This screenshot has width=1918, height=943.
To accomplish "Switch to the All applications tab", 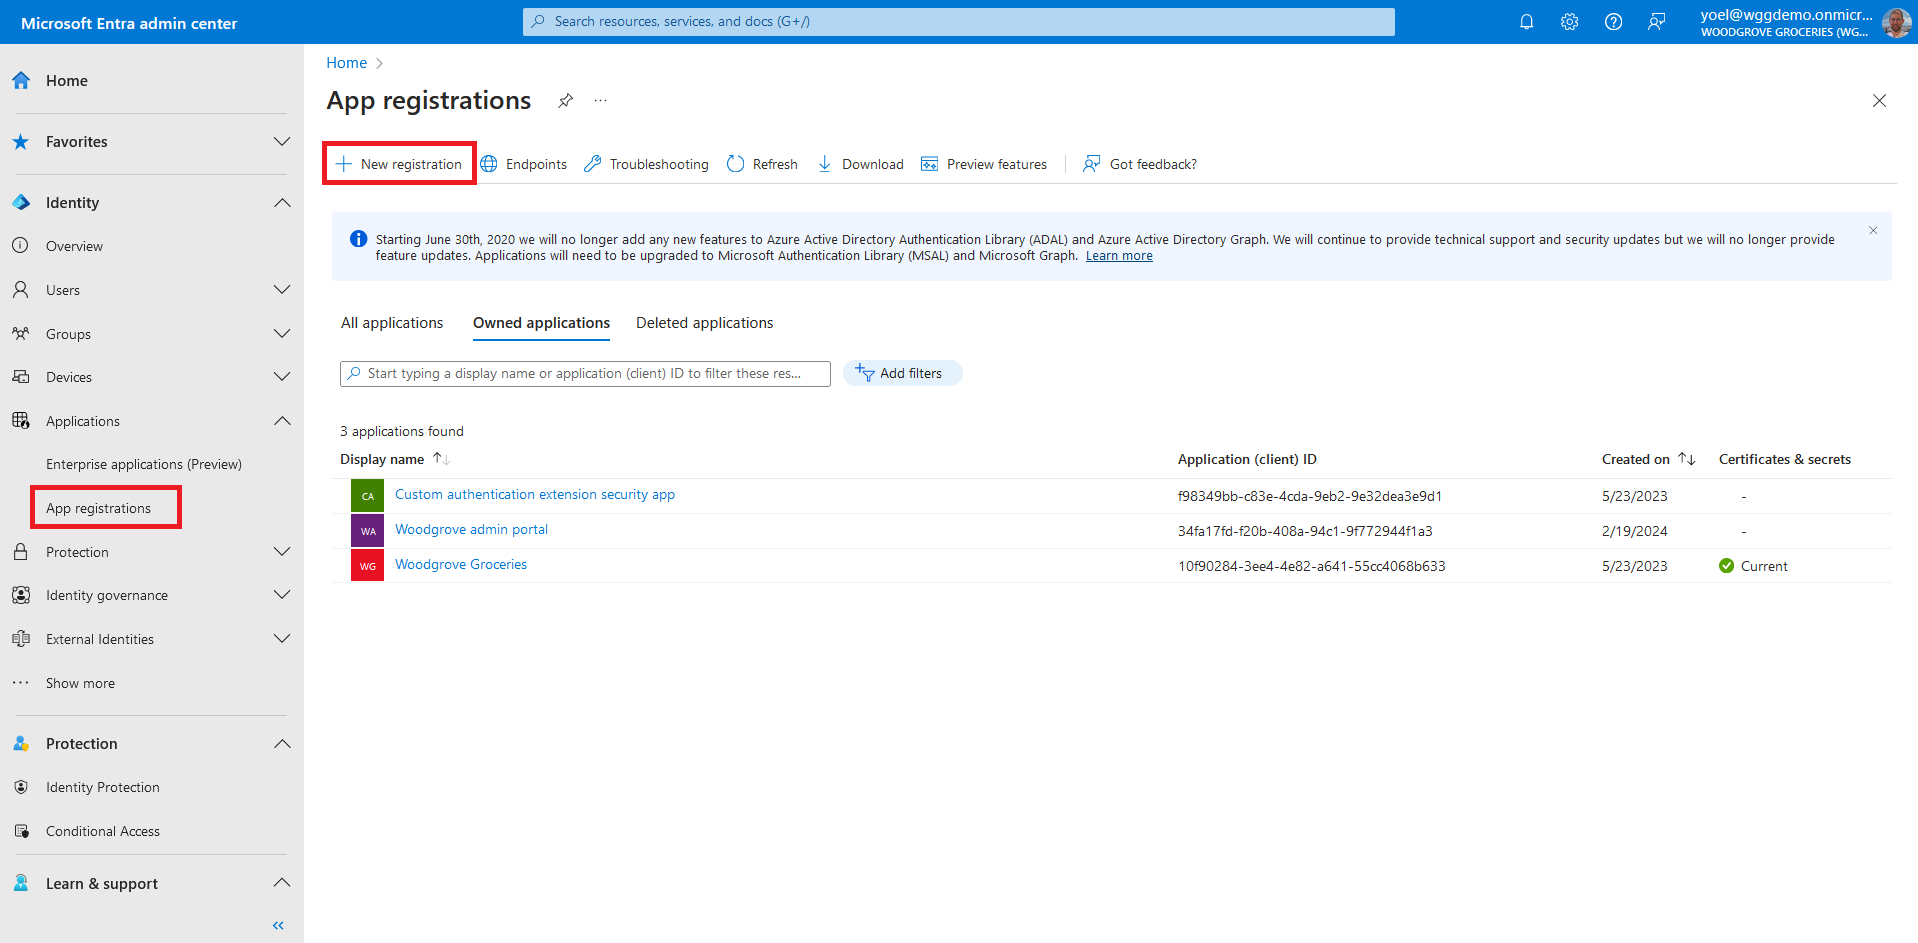I will click(392, 323).
